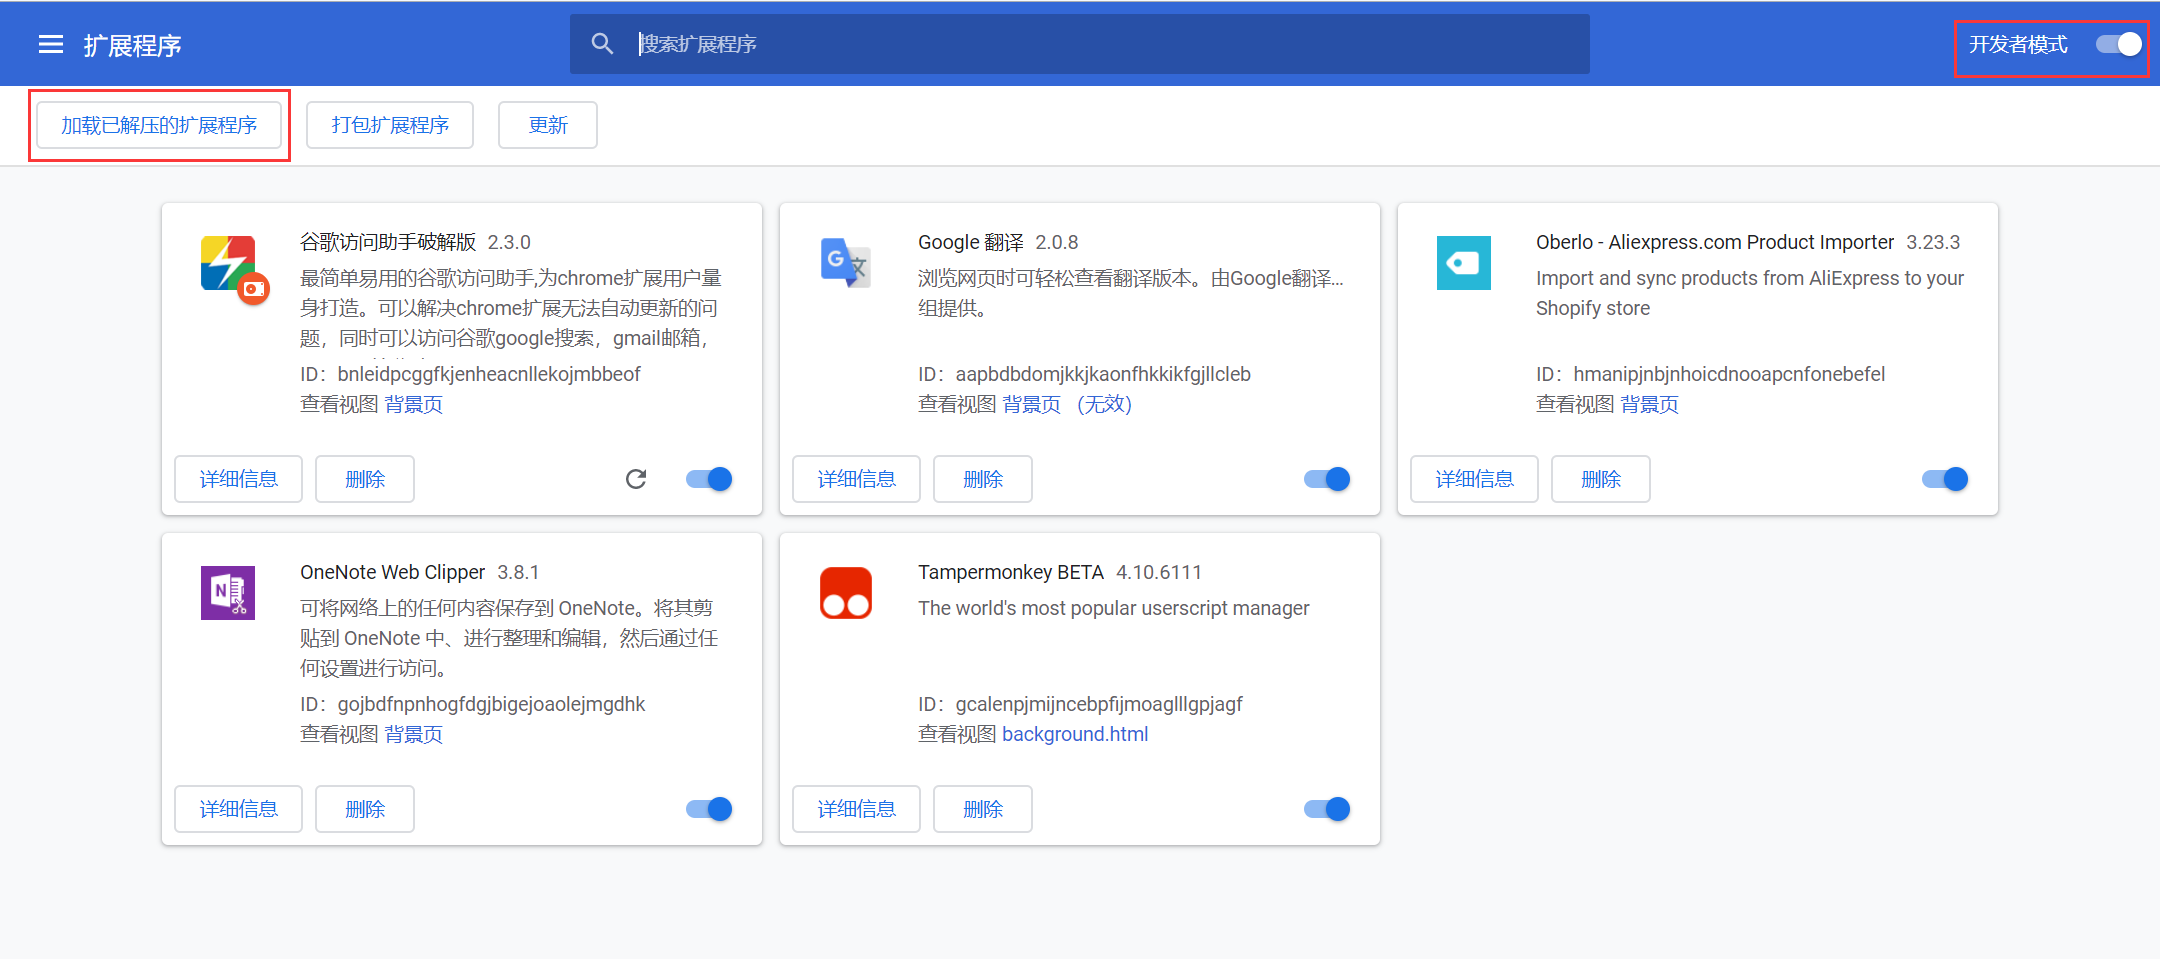The width and height of the screenshot is (2160, 959).
Task: Click the Oberlo extension icon
Action: pyautogui.click(x=1464, y=263)
